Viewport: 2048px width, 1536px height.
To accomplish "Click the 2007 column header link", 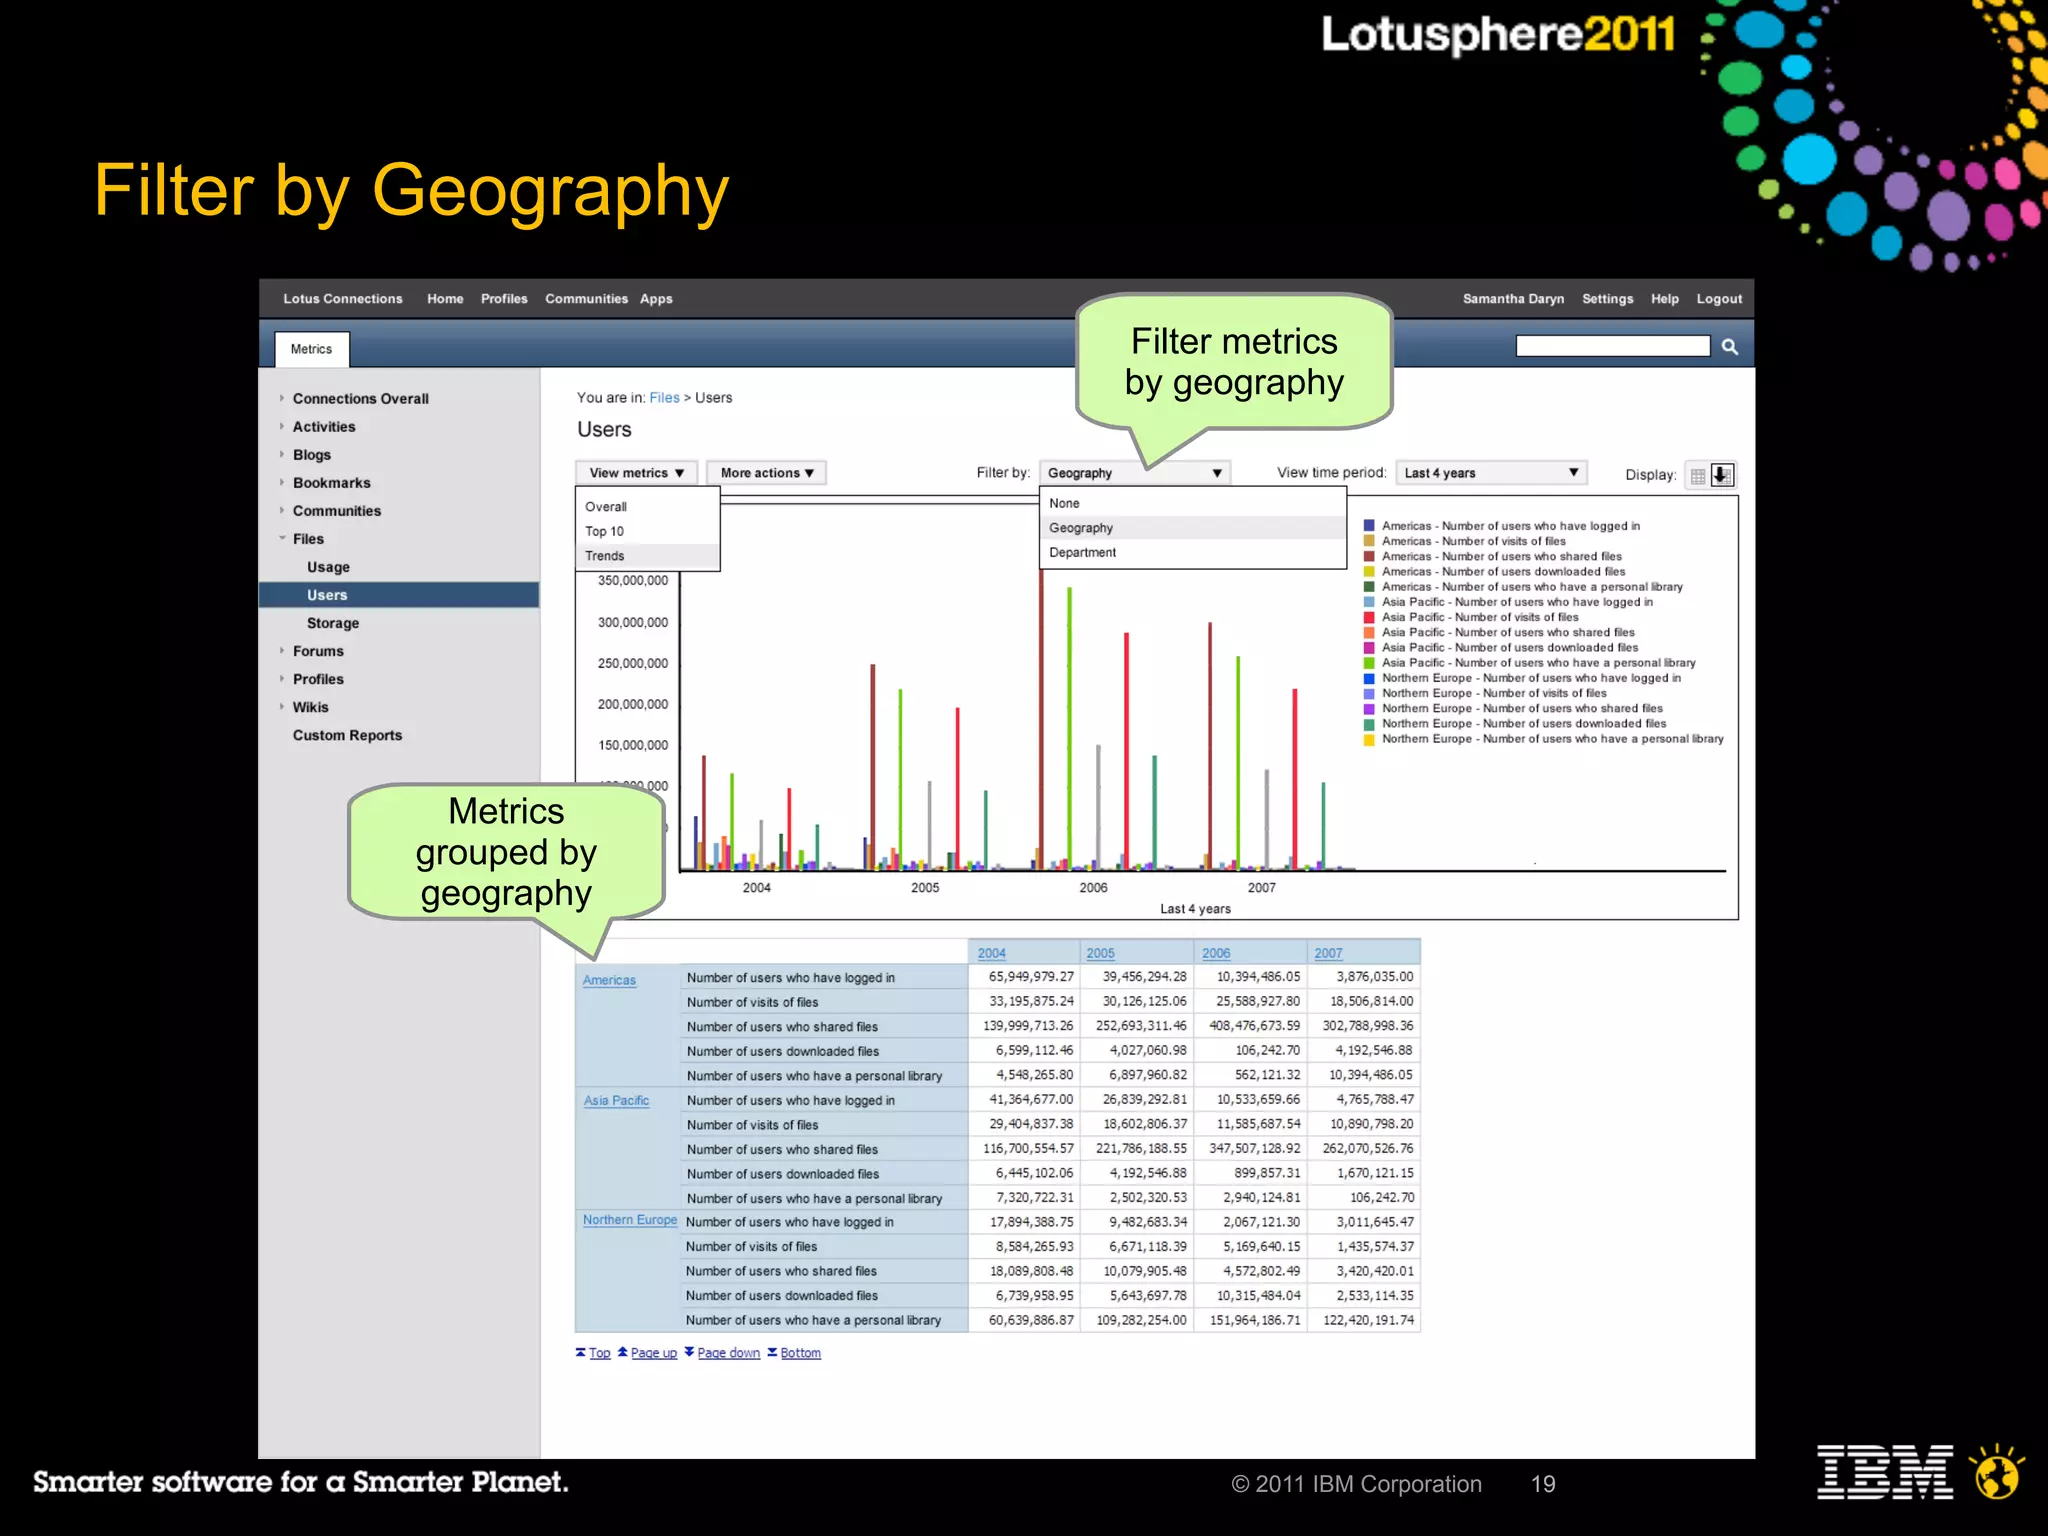I will tap(1328, 953).
